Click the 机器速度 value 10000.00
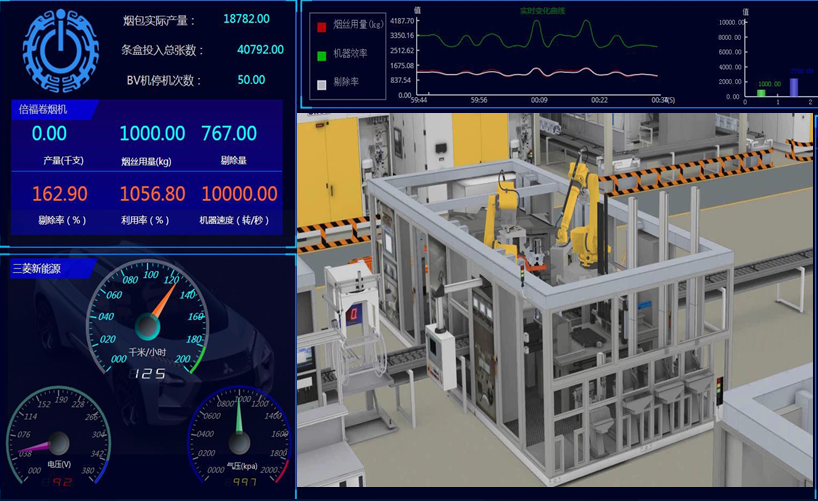The width and height of the screenshot is (818, 501). pyautogui.click(x=238, y=194)
